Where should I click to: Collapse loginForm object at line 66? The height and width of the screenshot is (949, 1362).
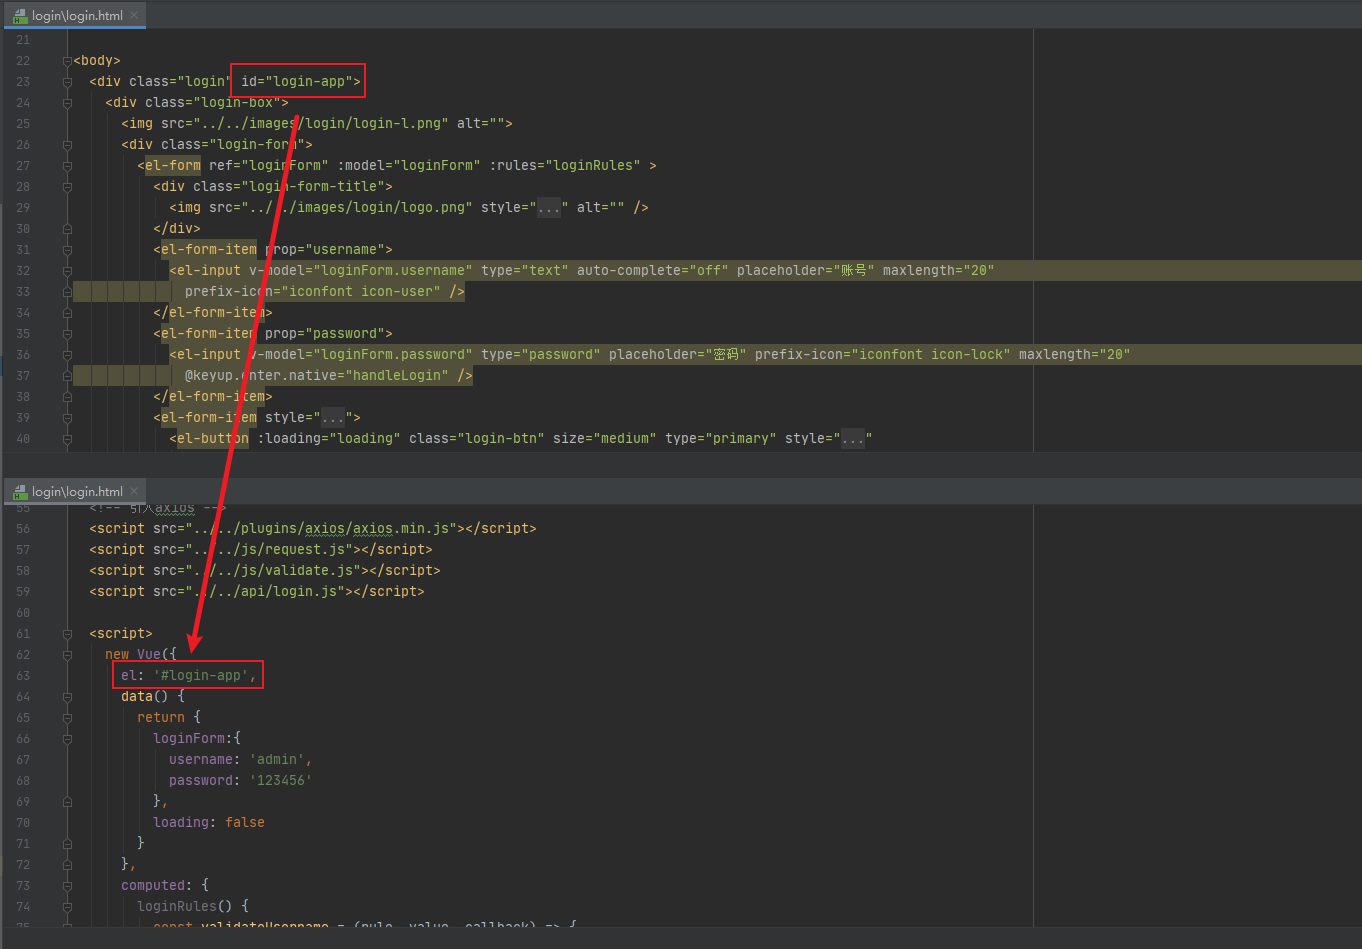67,739
